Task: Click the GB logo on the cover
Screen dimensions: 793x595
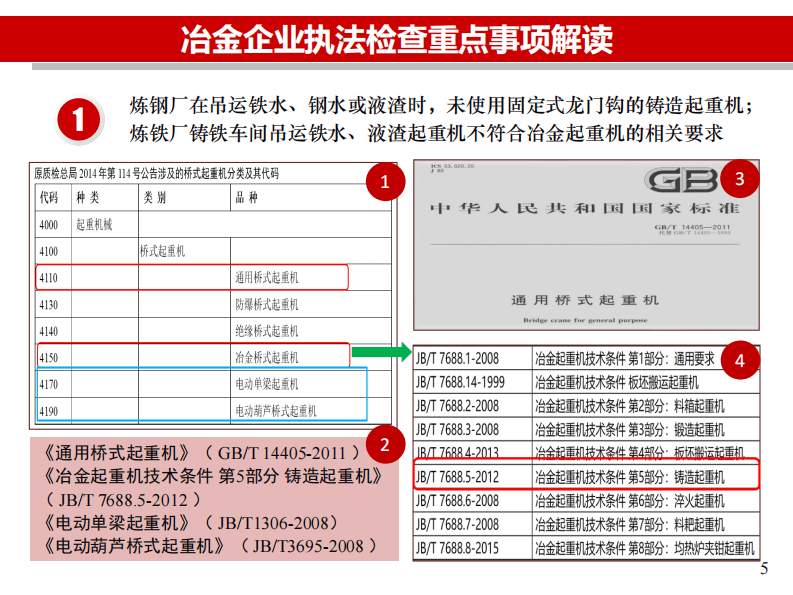Action: 681,180
